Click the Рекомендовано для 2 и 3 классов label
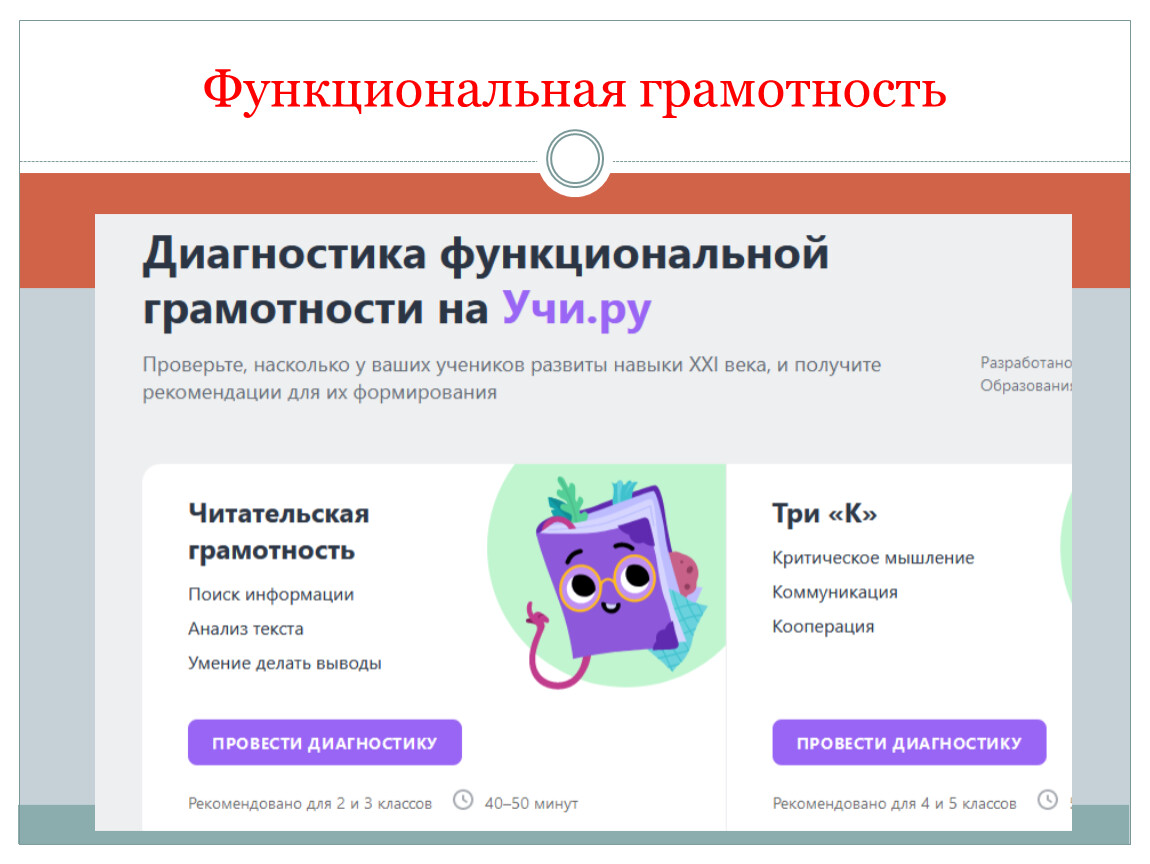The image size is (1150, 864). click(x=310, y=803)
